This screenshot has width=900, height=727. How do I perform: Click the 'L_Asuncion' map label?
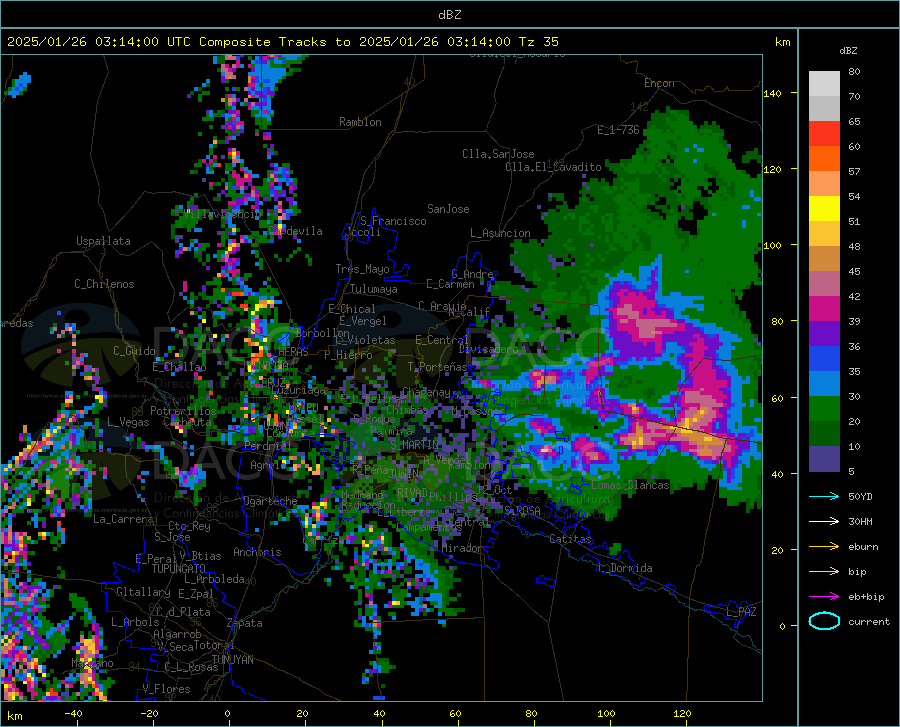pyautogui.click(x=500, y=233)
